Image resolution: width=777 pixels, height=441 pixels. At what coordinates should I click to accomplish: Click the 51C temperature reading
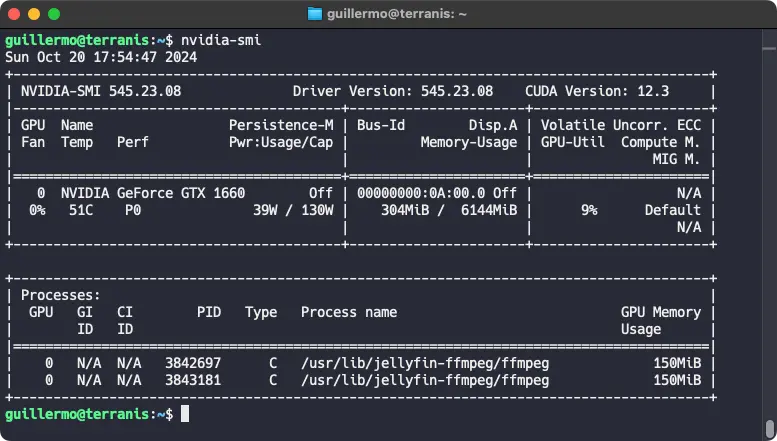[81, 209]
